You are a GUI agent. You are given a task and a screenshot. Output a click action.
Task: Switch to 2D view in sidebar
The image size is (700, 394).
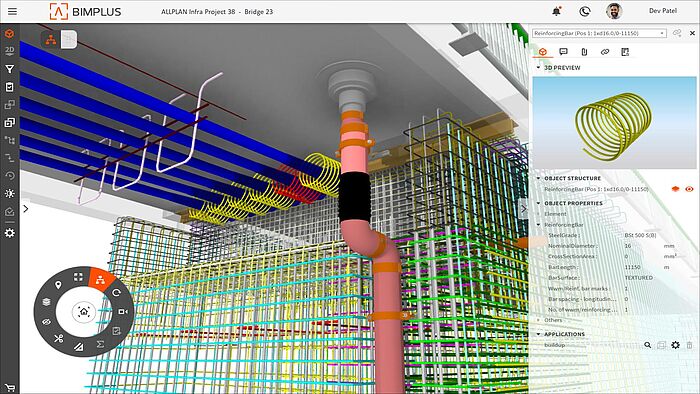click(x=9, y=51)
